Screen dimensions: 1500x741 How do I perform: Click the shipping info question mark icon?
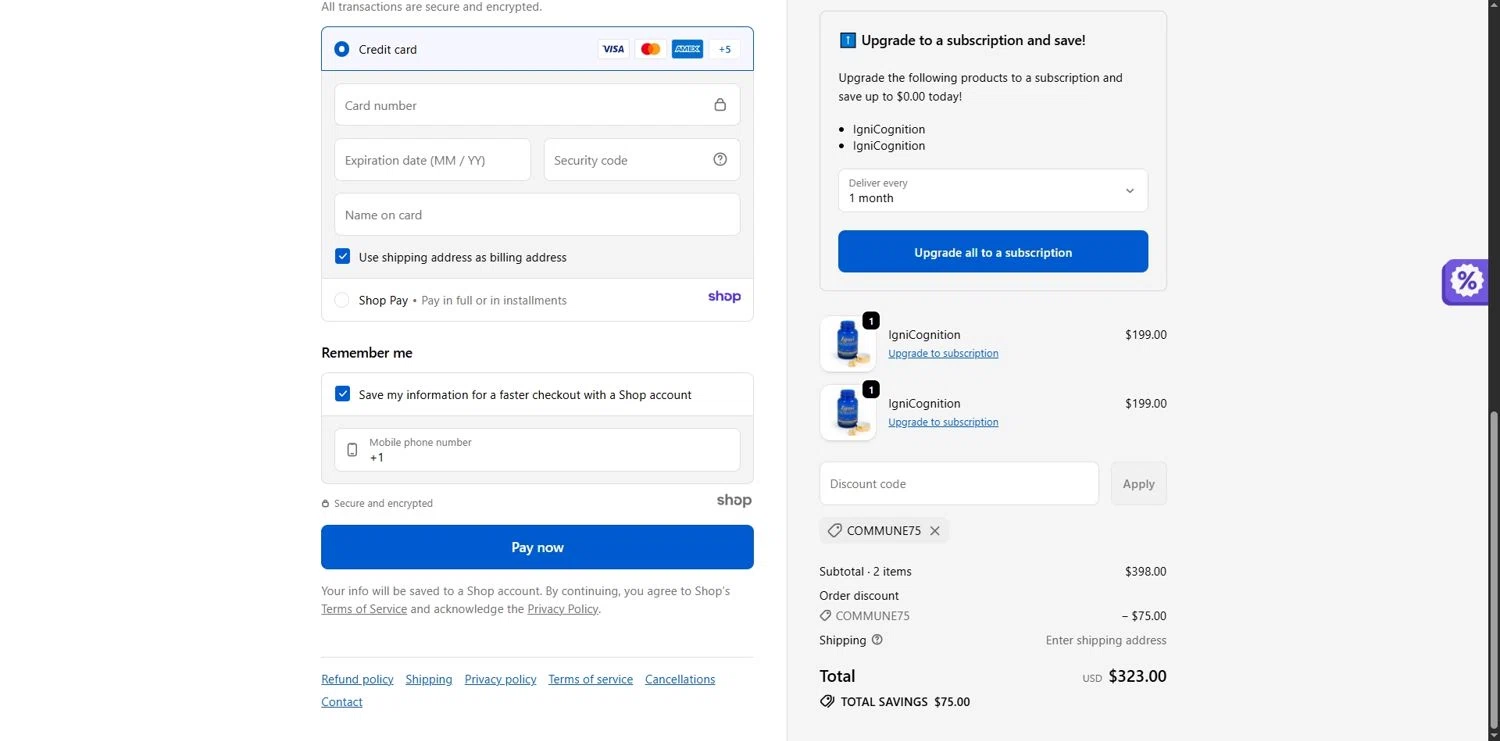(877, 640)
